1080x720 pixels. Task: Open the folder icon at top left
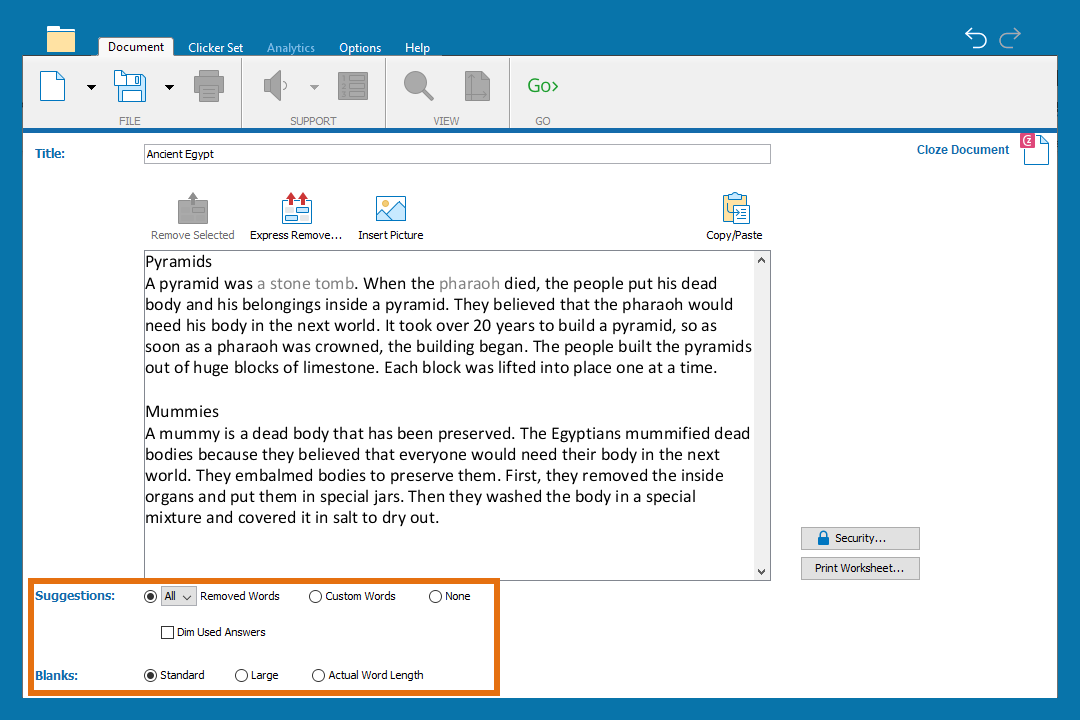coord(61,40)
